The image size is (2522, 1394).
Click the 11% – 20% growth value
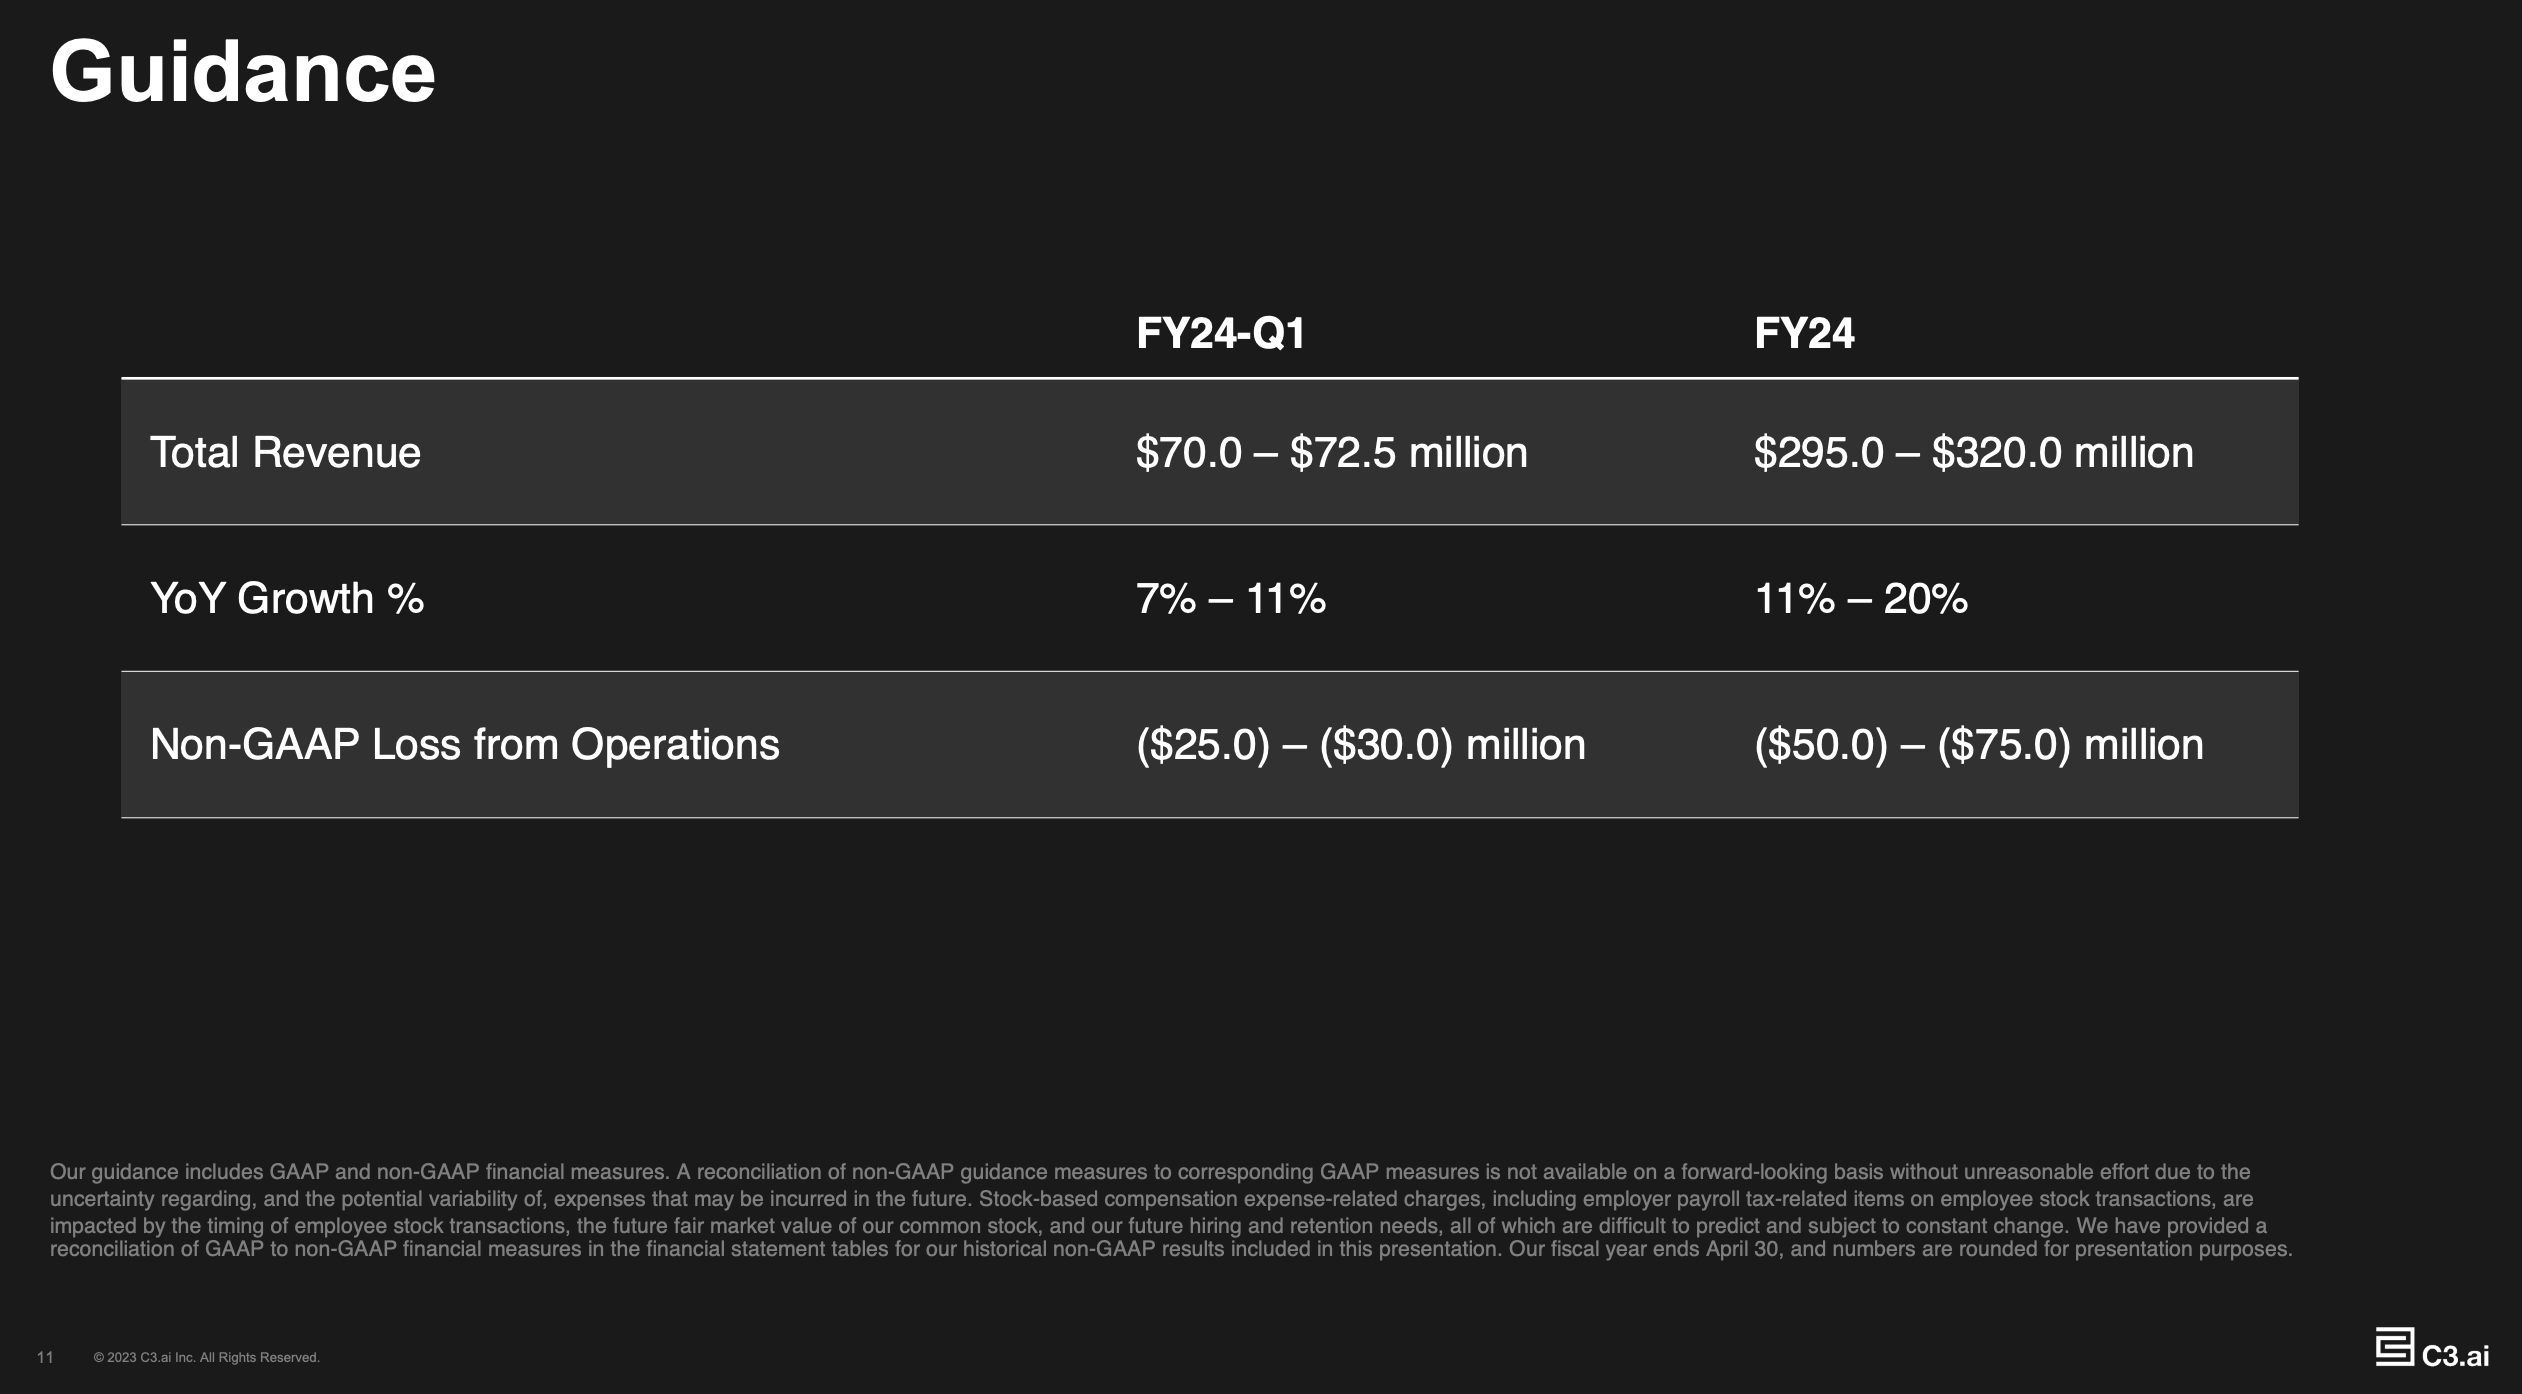[x=1860, y=598]
